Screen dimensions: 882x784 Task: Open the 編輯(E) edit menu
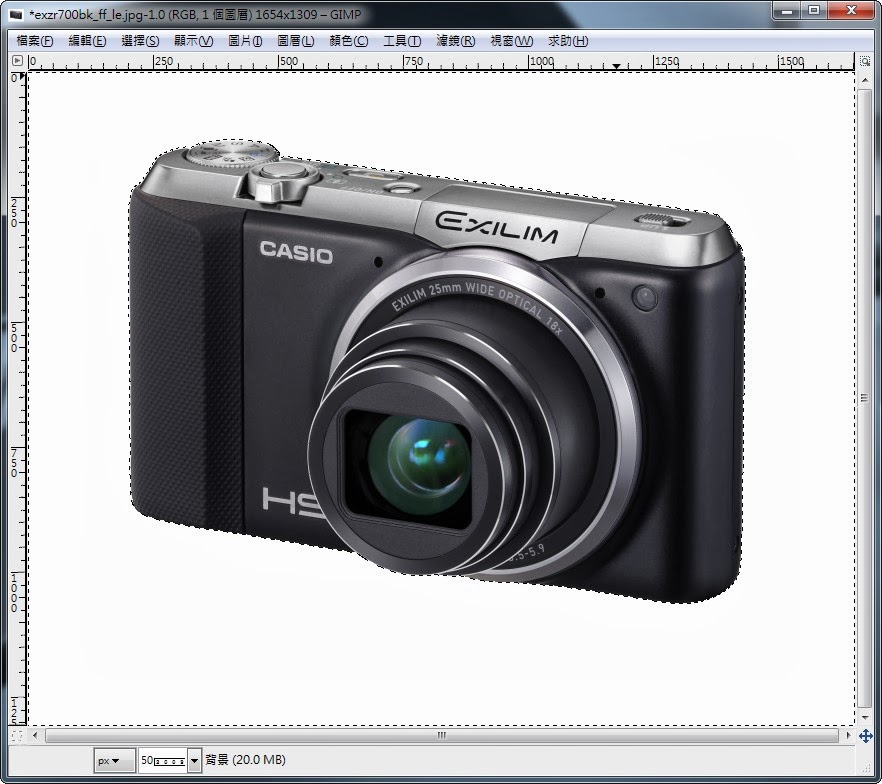click(x=87, y=41)
